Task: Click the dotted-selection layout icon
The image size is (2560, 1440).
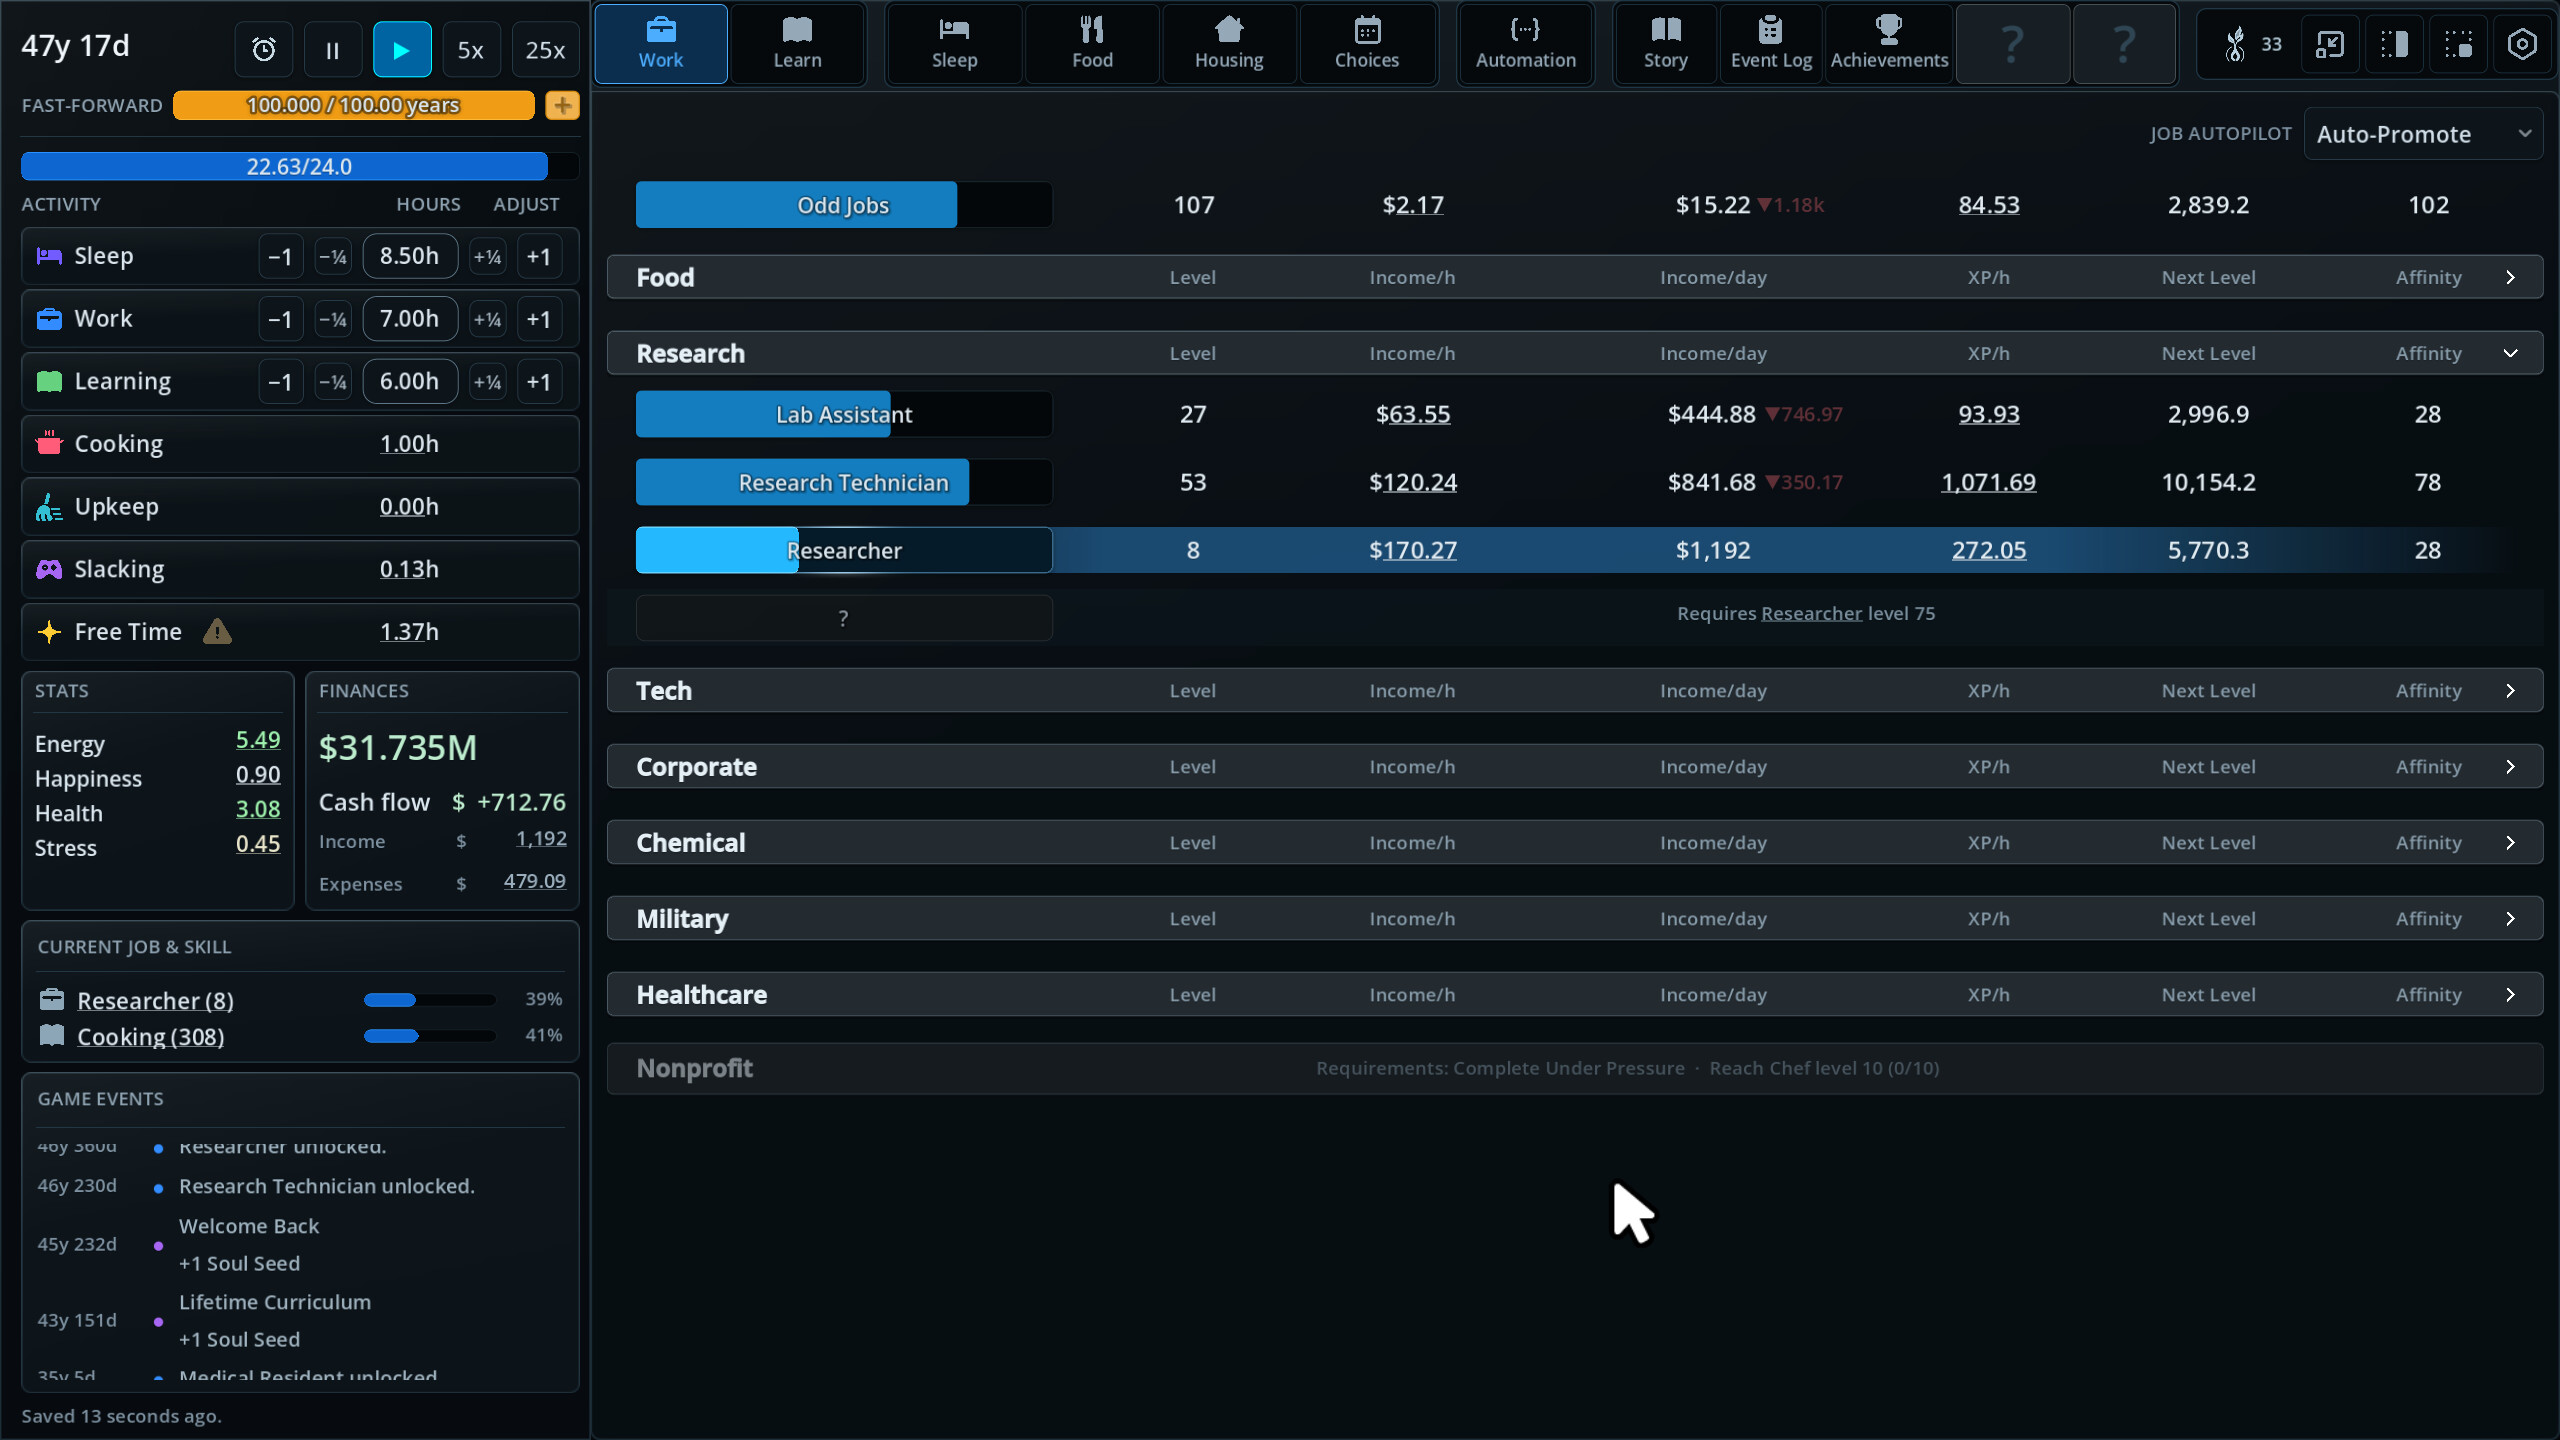Action: tap(2458, 44)
